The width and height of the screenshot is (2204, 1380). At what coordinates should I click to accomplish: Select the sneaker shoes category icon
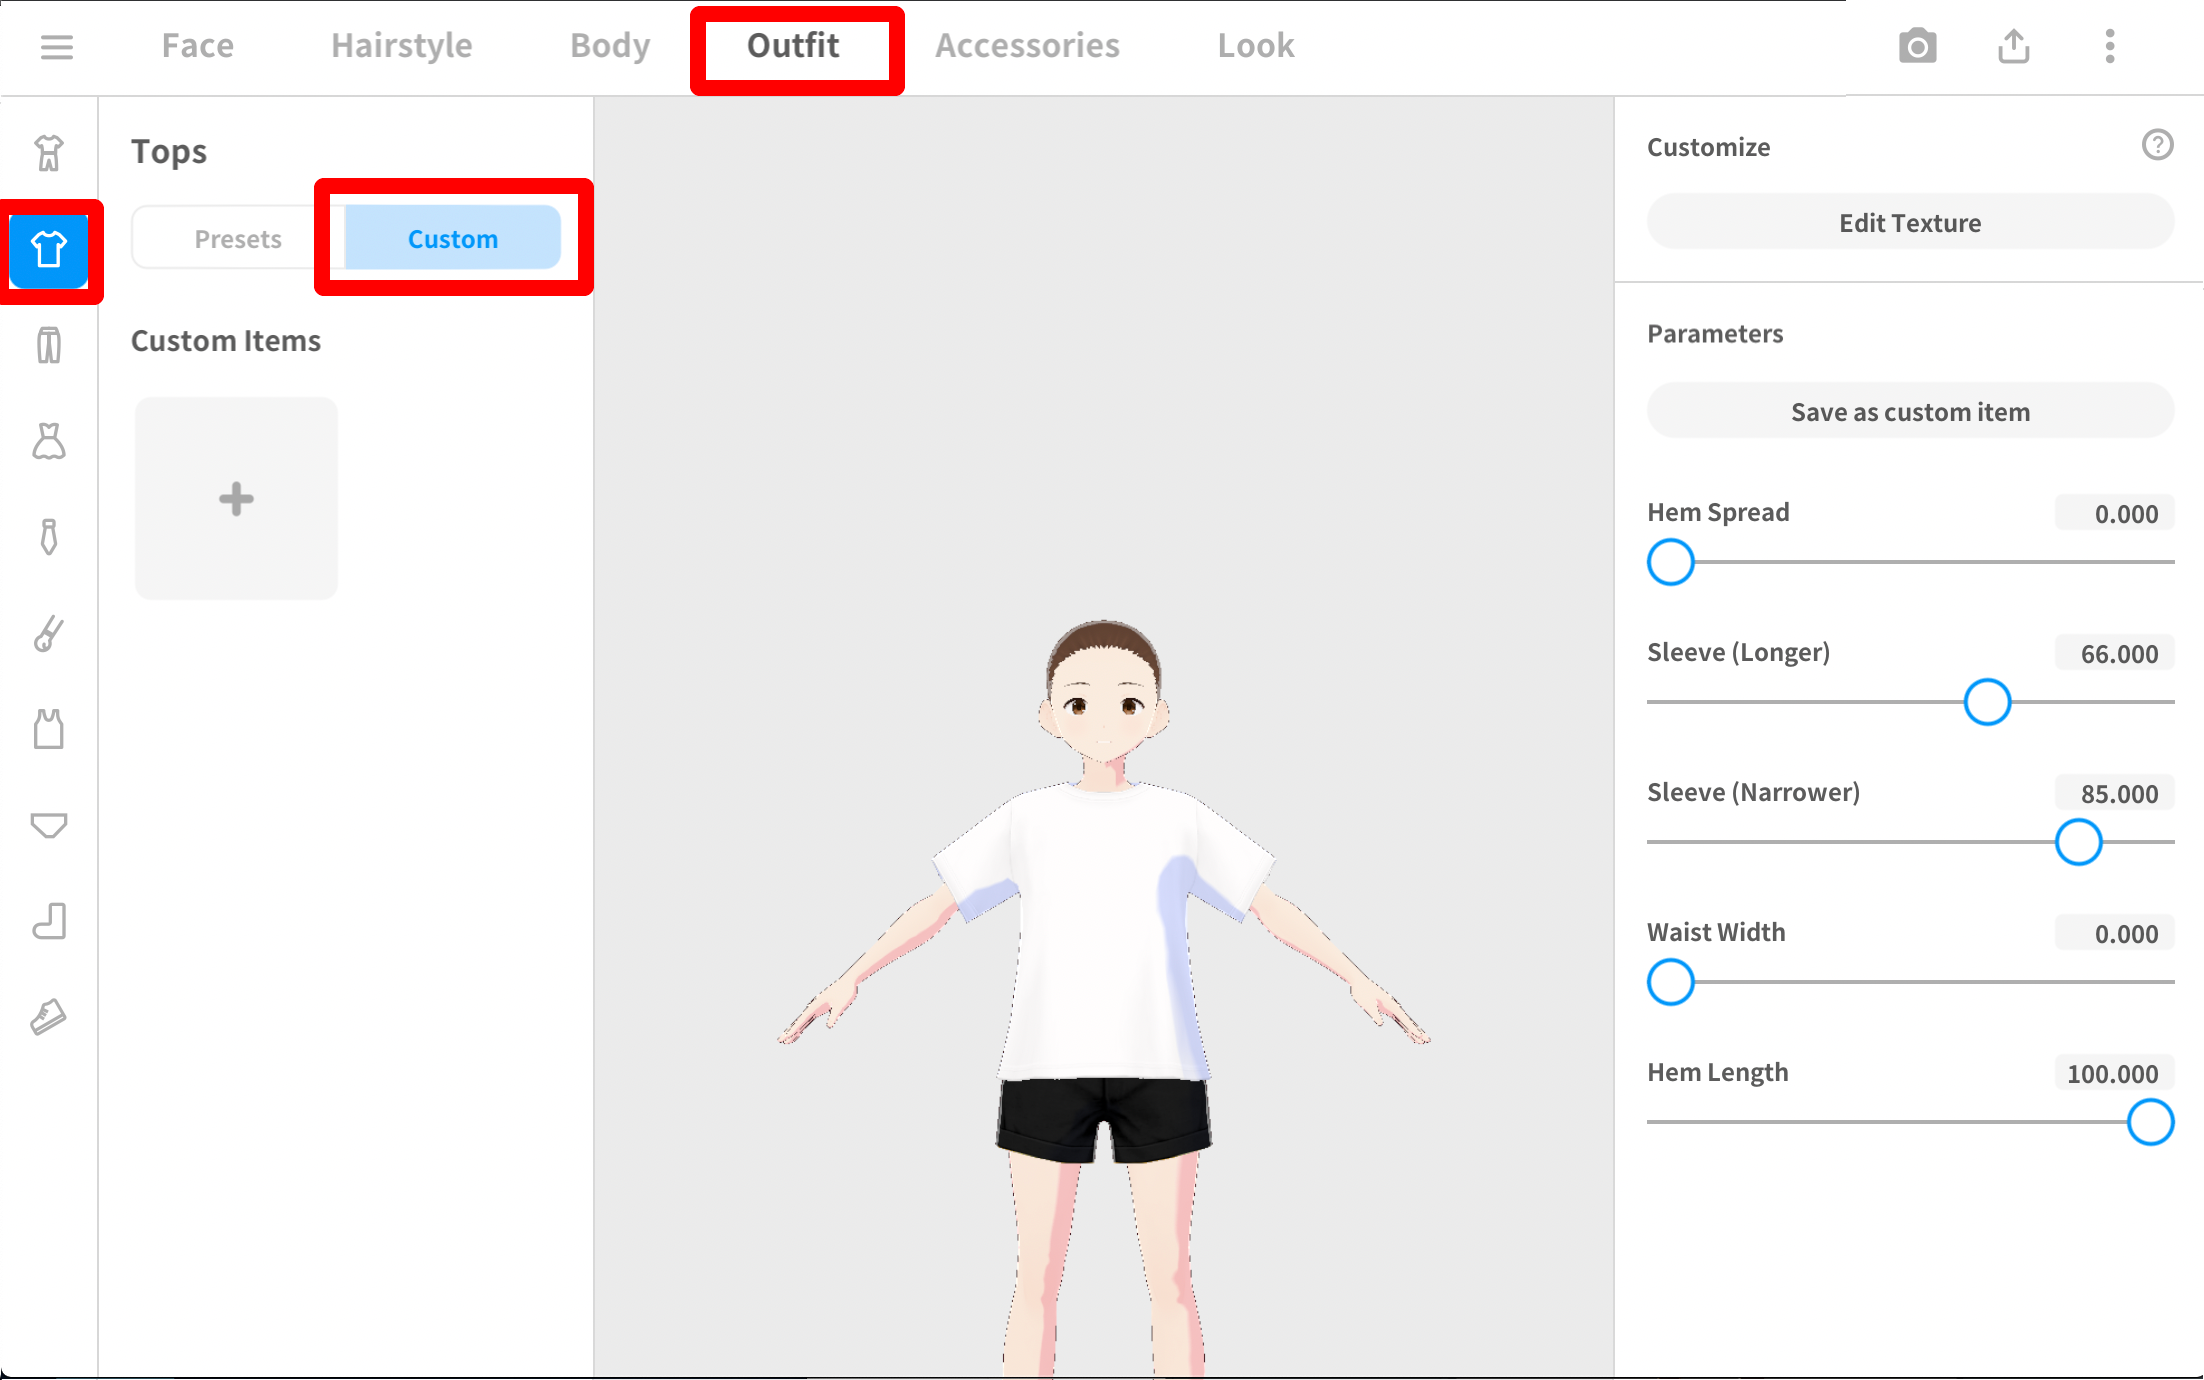click(49, 1017)
